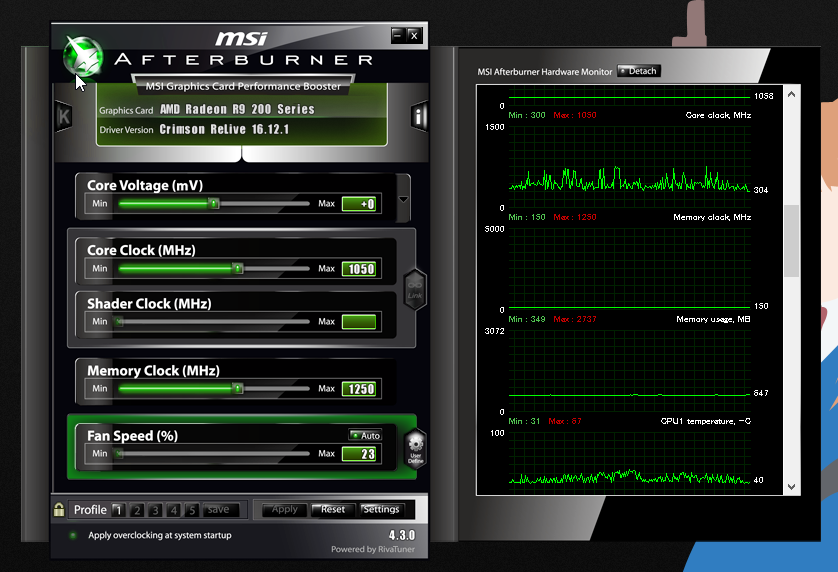Select Profile slot 2
838x572 pixels.
click(x=137, y=510)
